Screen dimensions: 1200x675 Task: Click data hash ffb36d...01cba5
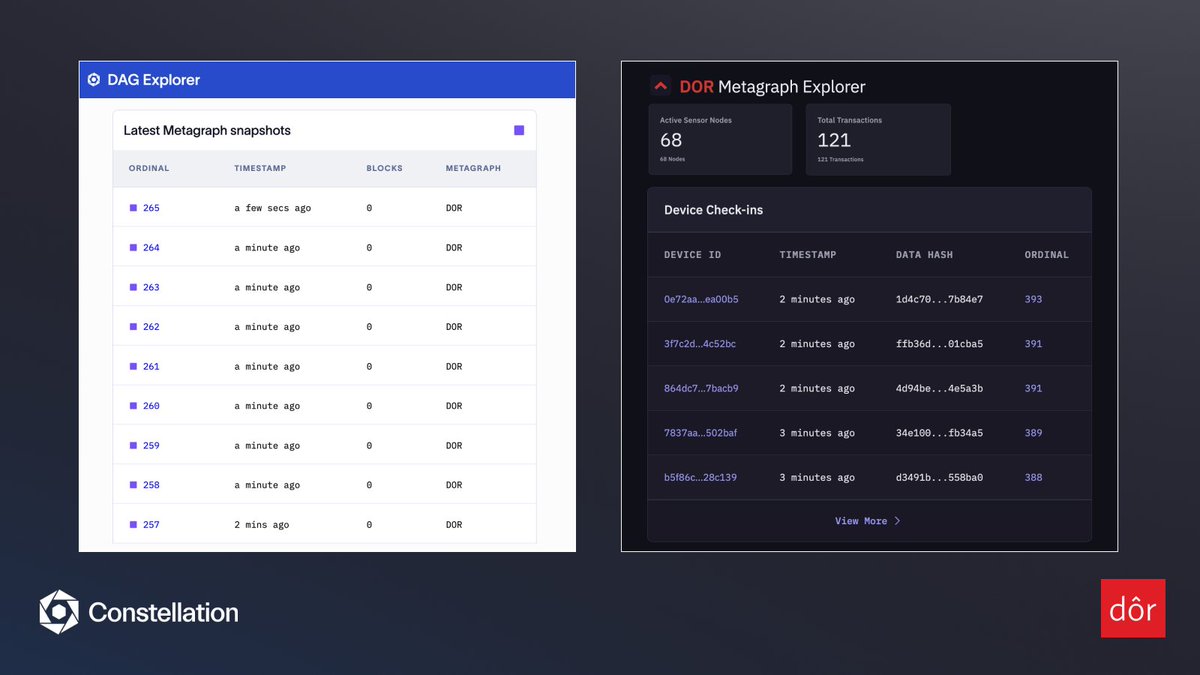coord(939,344)
